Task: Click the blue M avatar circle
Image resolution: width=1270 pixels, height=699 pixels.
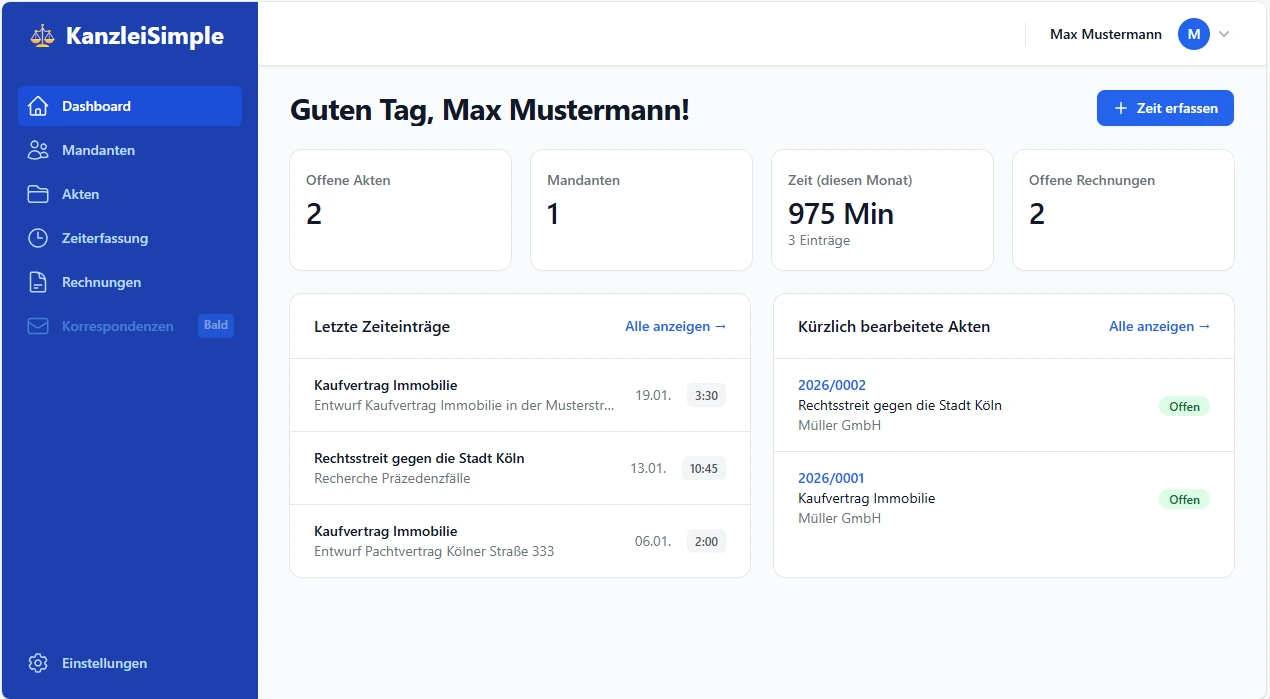Action: [1193, 33]
